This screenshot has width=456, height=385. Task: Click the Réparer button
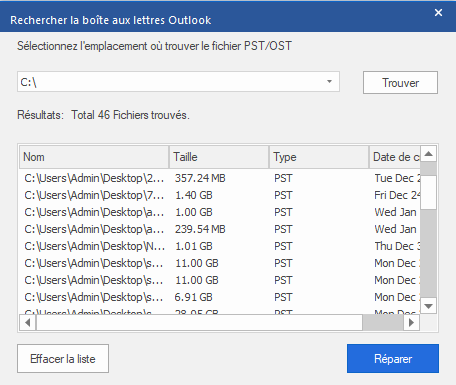coord(393,359)
